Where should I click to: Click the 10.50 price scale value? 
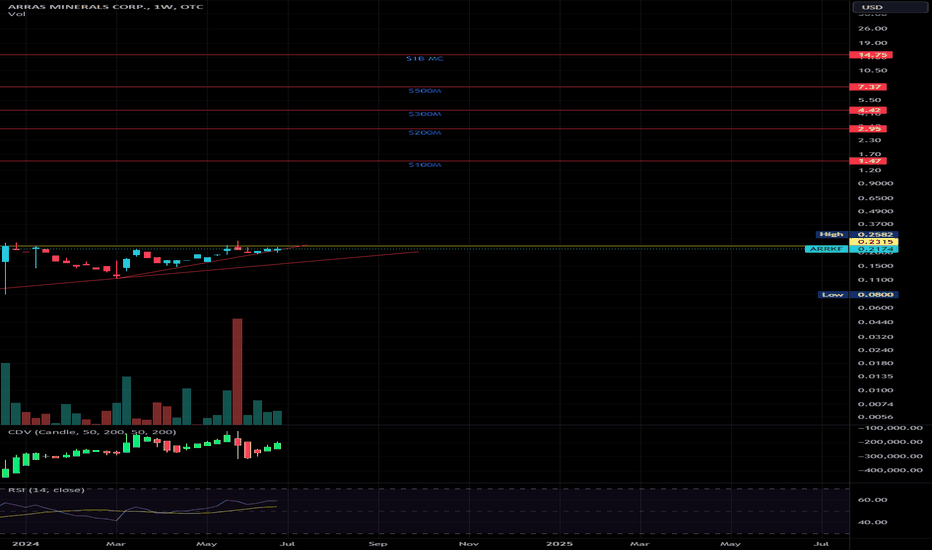click(873, 70)
